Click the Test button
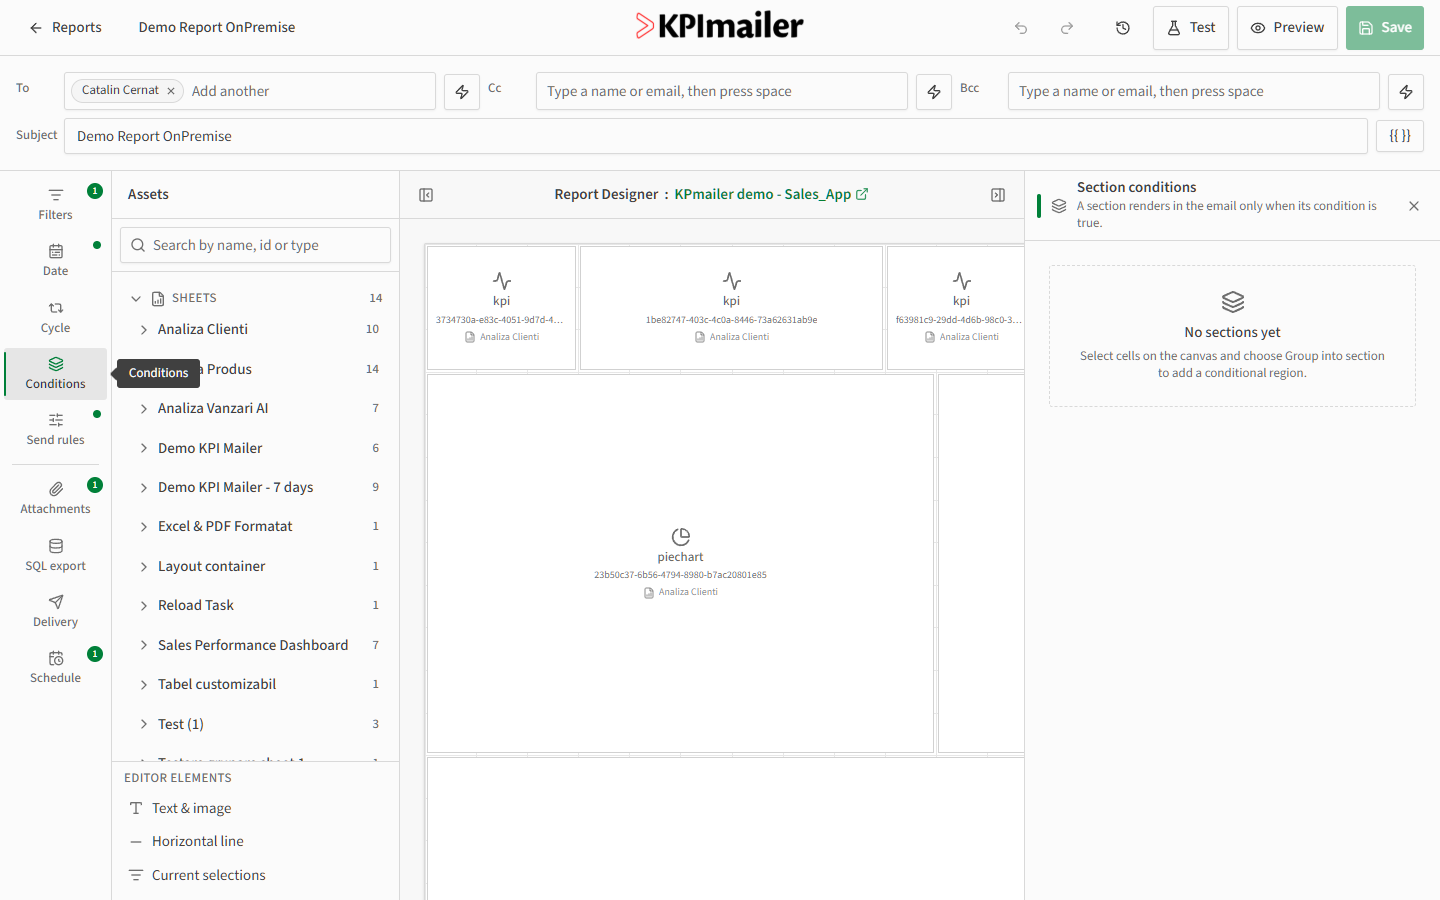Image resolution: width=1440 pixels, height=900 pixels. (x=1191, y=28)
